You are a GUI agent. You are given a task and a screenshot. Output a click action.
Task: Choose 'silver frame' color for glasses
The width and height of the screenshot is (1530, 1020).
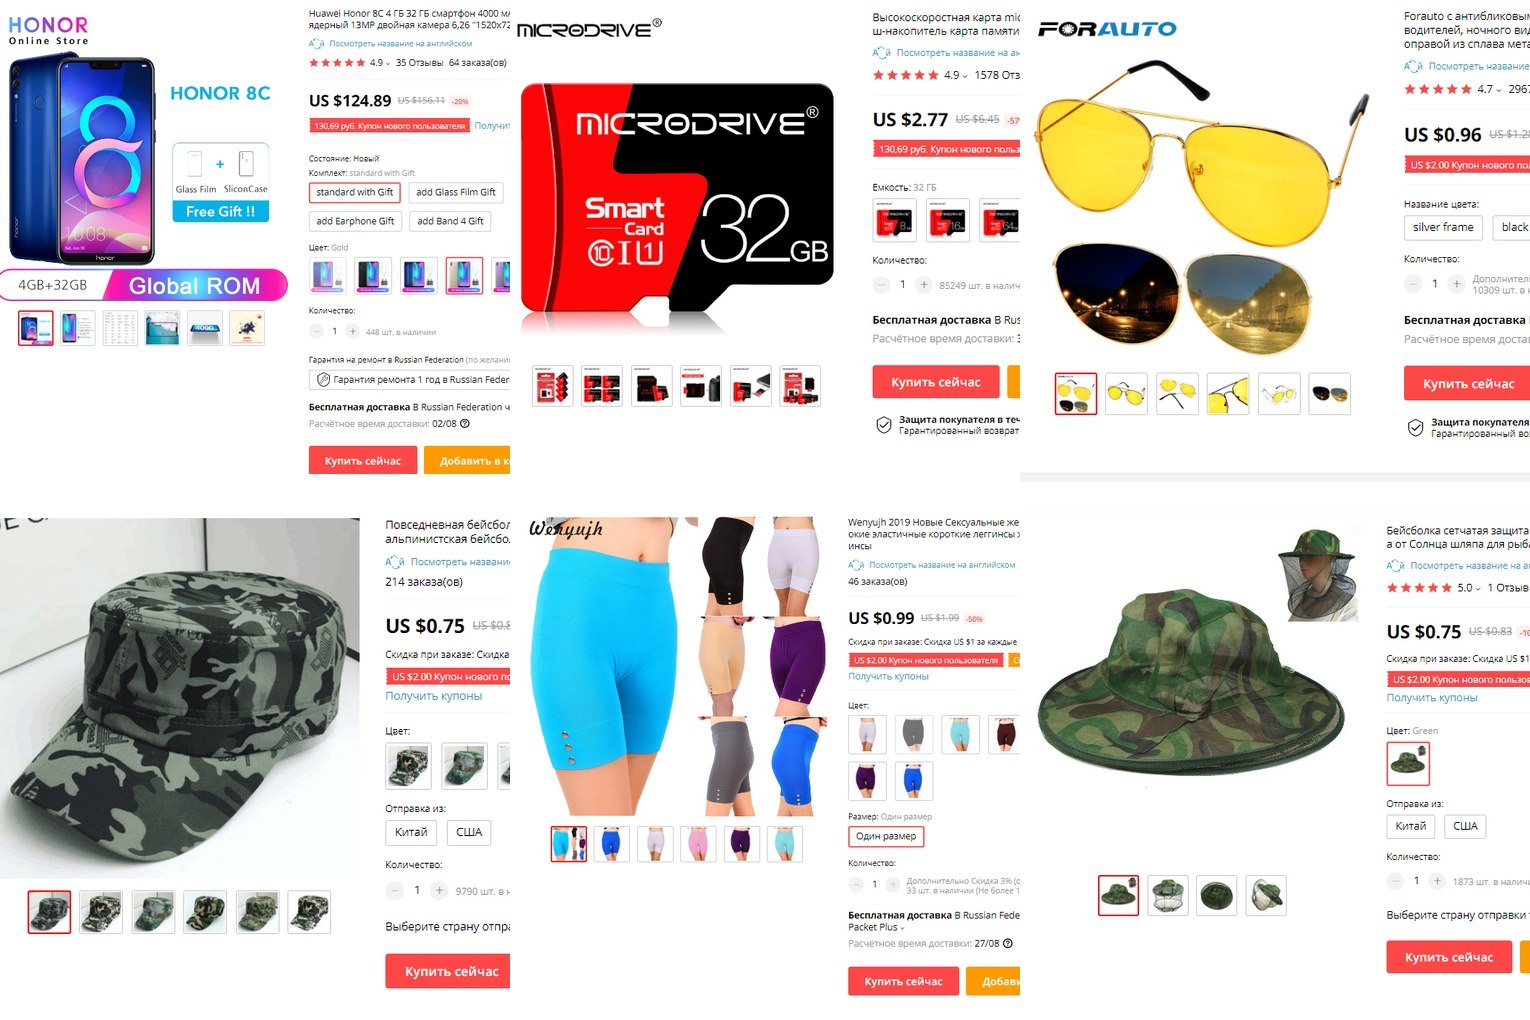tap(1443, 227)
